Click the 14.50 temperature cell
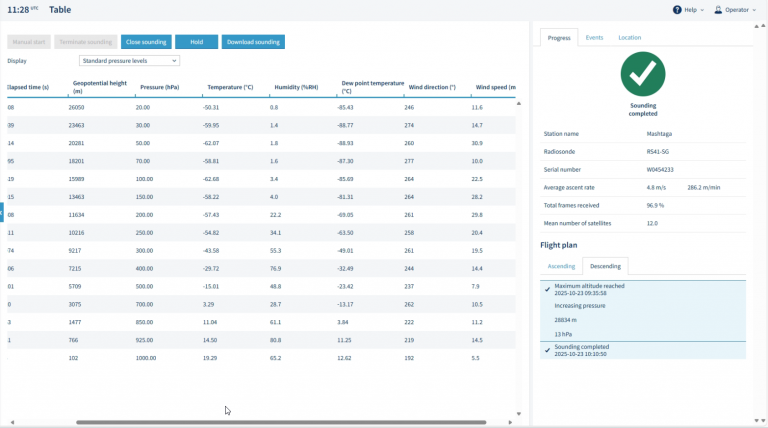The width and height of the screenshot is (768, 428). [210, 340]
